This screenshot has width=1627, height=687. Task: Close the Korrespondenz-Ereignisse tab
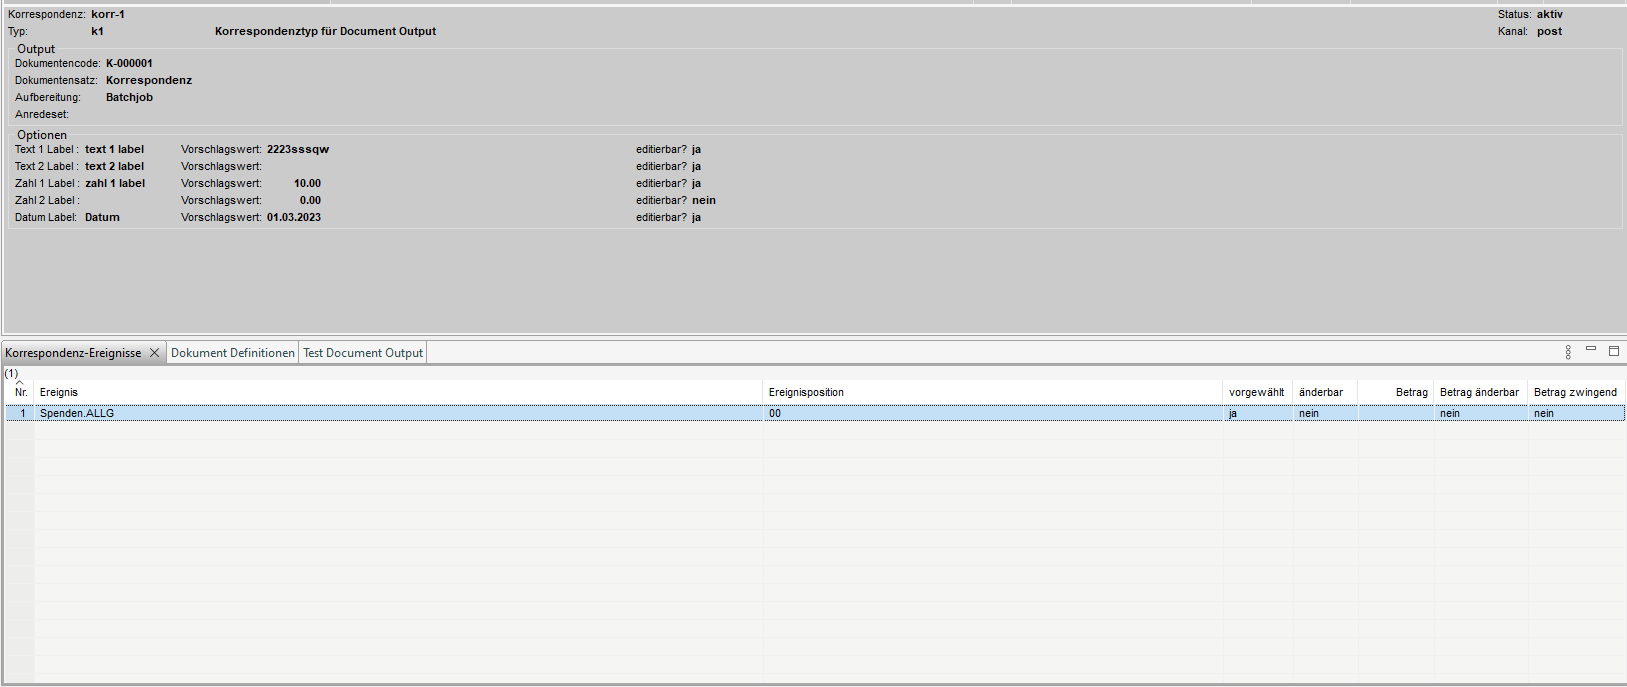point(154,353)
